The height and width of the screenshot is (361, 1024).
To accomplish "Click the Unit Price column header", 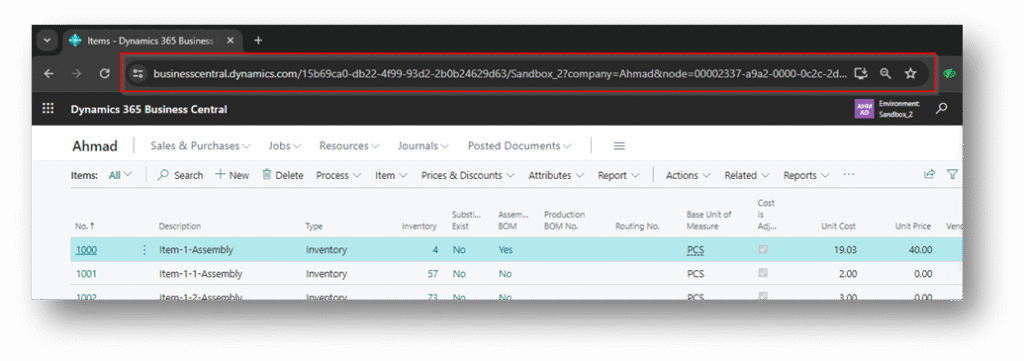I will 913,226.
